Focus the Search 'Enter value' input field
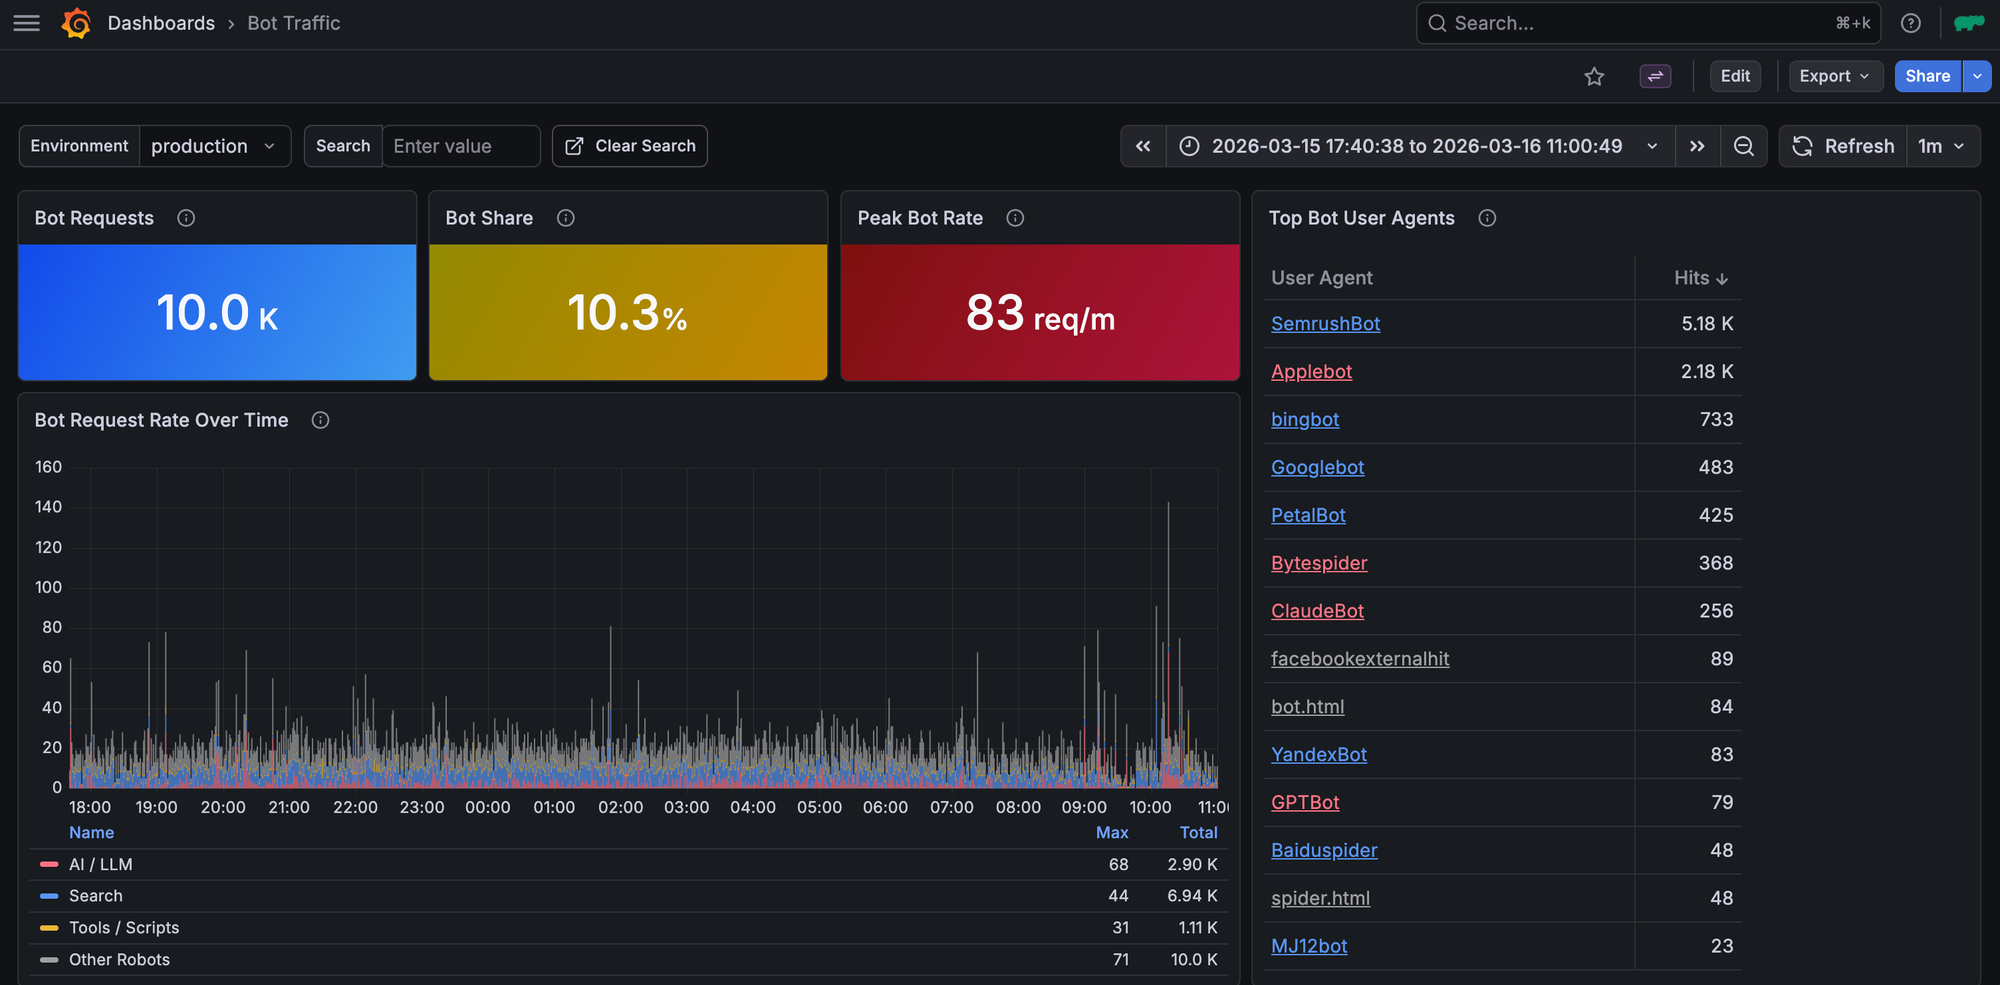 click(x=460, y=146)
